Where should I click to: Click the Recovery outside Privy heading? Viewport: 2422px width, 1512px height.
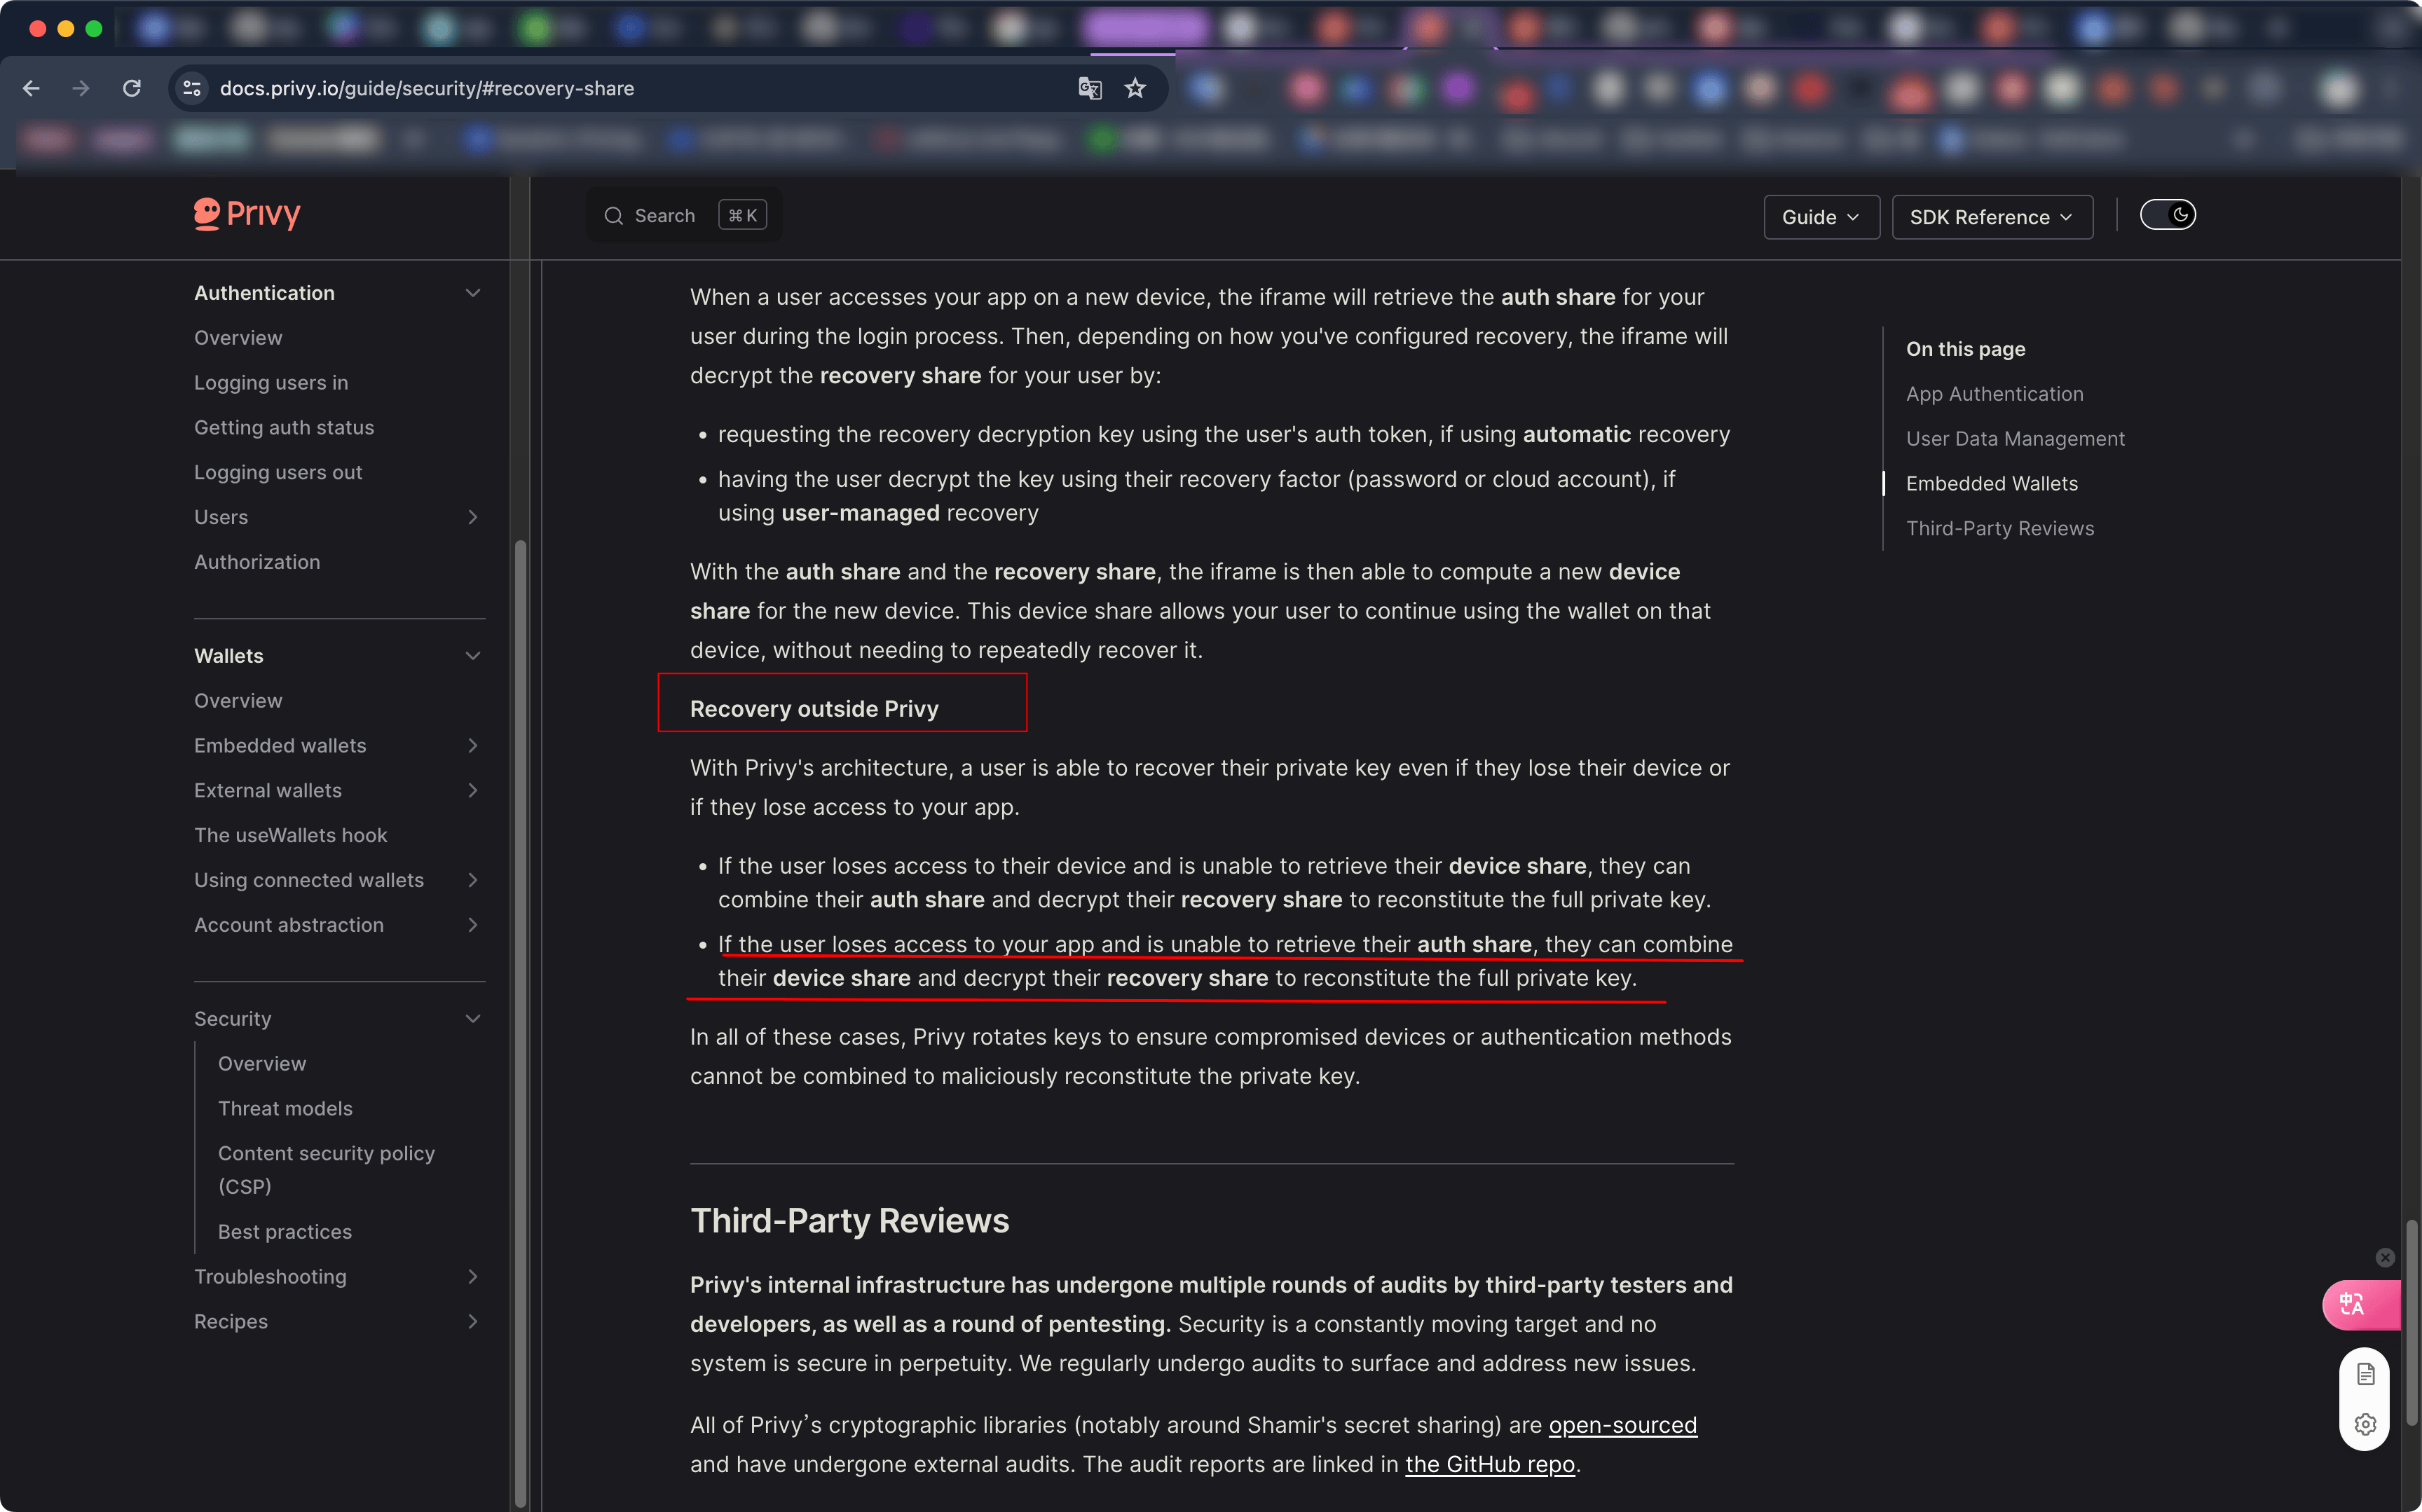[814, 709]
